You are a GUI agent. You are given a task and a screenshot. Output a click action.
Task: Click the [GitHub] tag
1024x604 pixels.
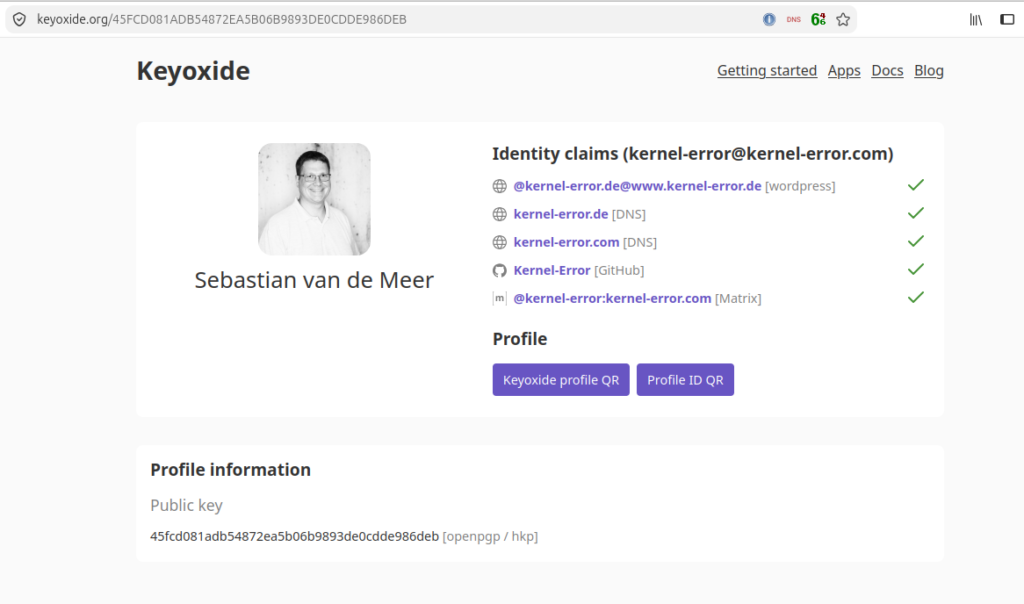point(619,270)
